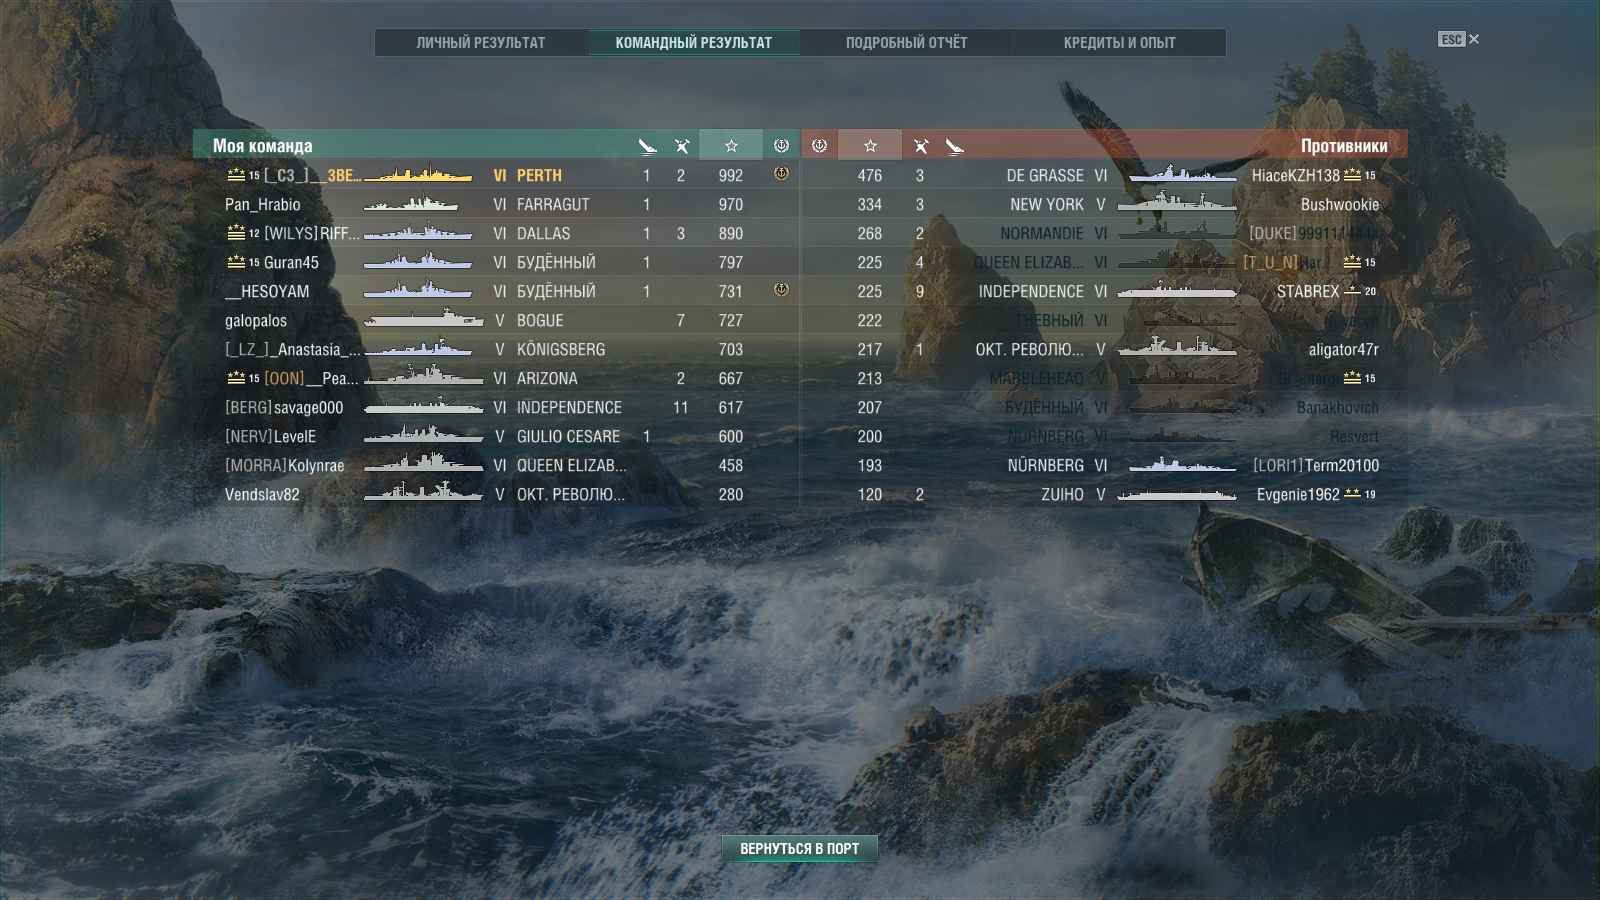This screenshot has height=900, width=1600.
Task: Open the Личный результат tab
Action: (481, 42)
